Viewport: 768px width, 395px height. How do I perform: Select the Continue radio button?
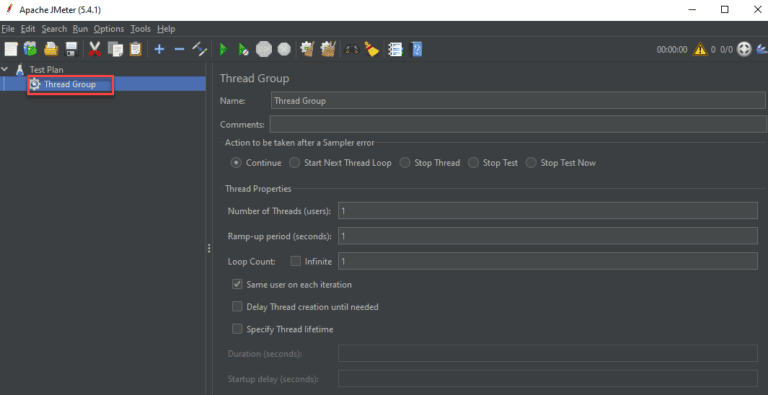point(237,163)
